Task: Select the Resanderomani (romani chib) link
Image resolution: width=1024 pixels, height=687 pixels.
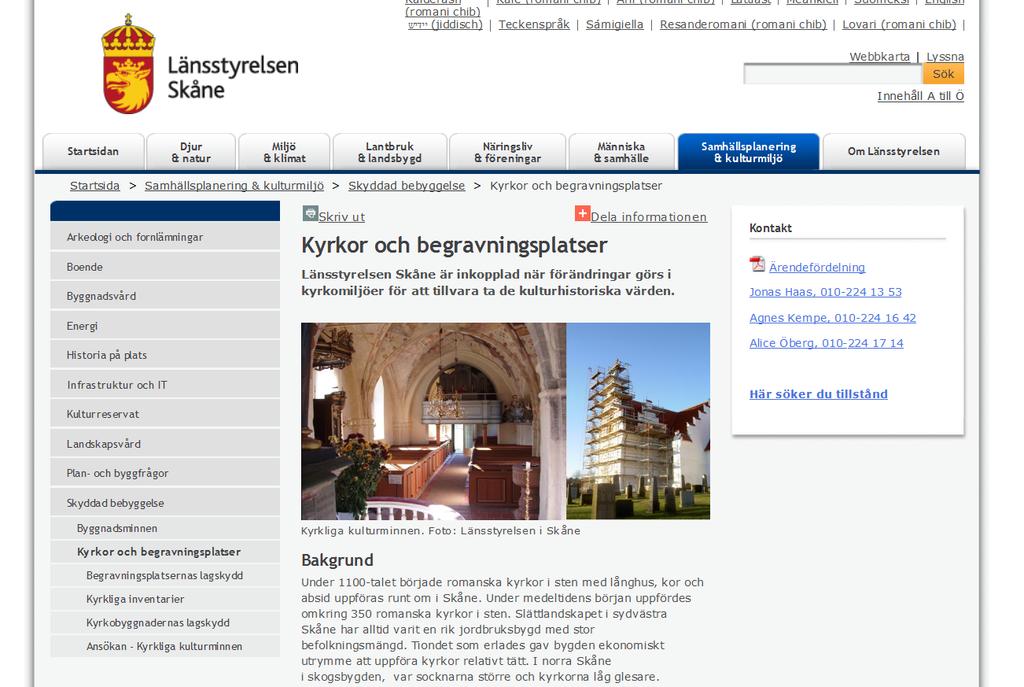Action: (x=743, y=25)
